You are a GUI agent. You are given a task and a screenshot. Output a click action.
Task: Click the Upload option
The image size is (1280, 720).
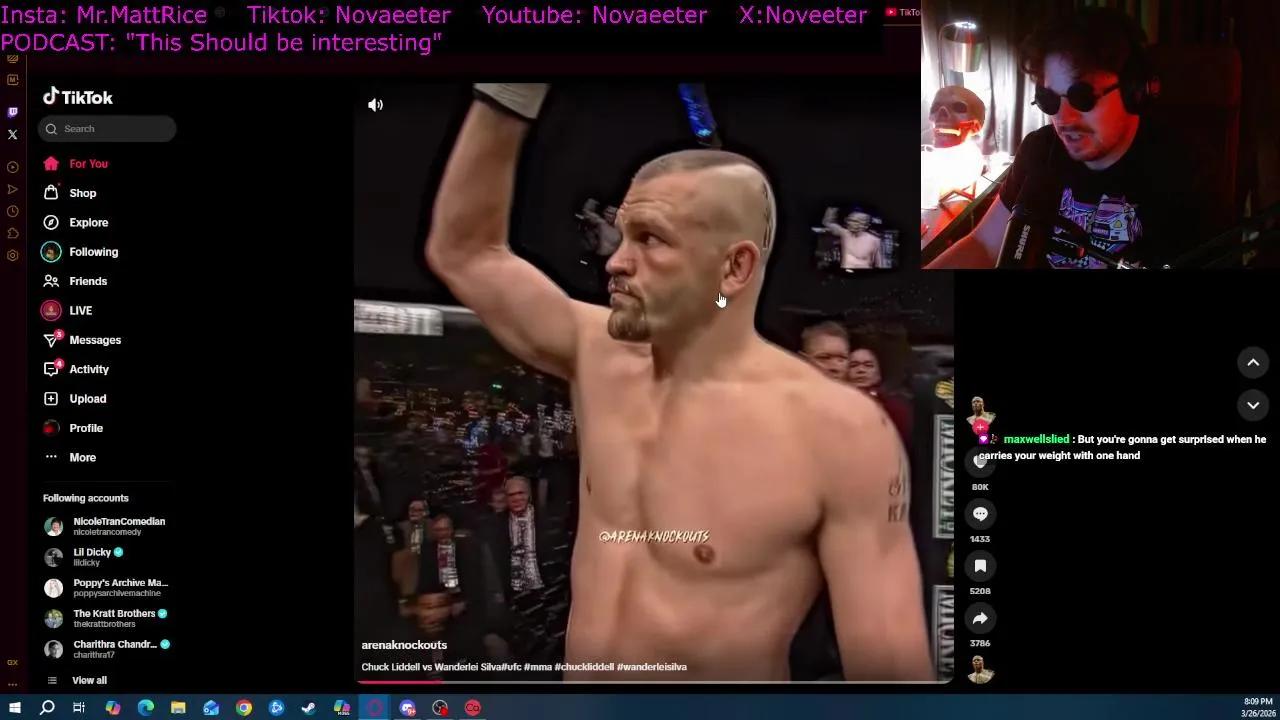[87, 399]
